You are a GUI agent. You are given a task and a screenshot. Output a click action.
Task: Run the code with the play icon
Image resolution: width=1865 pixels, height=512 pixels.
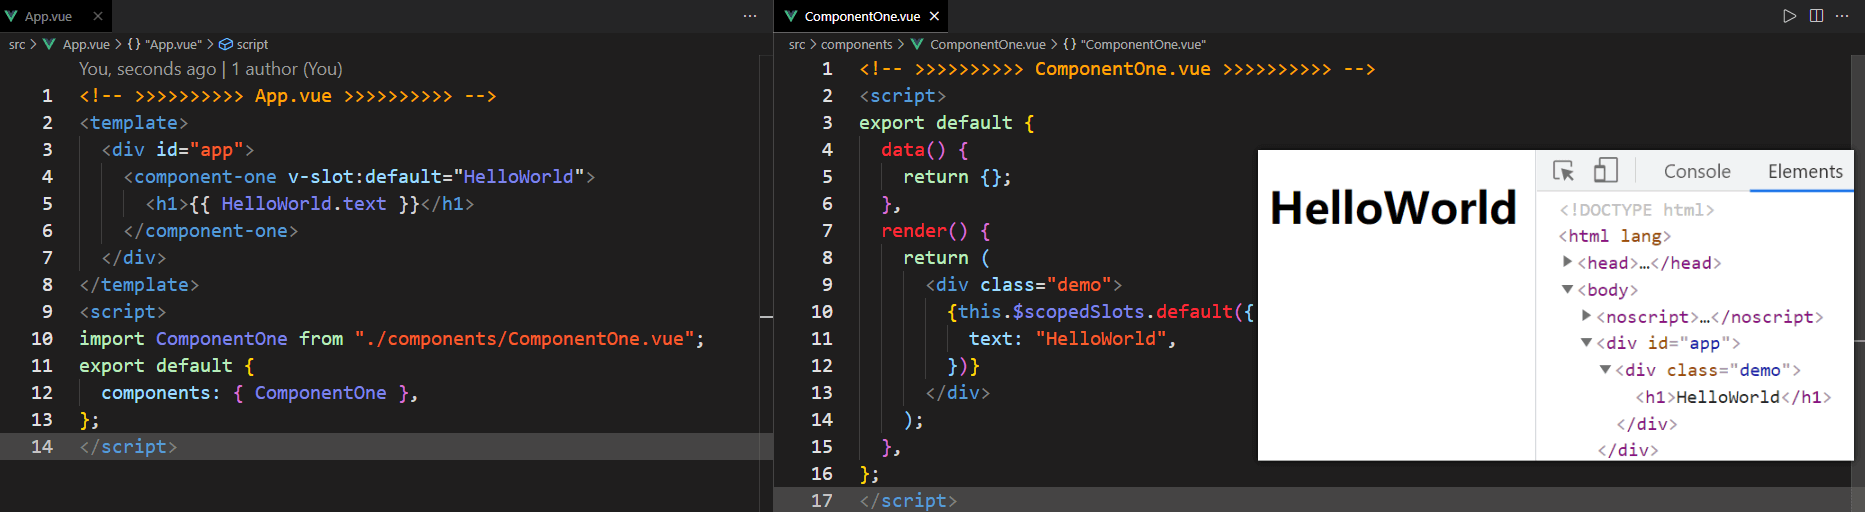[x=1790, y=16]
